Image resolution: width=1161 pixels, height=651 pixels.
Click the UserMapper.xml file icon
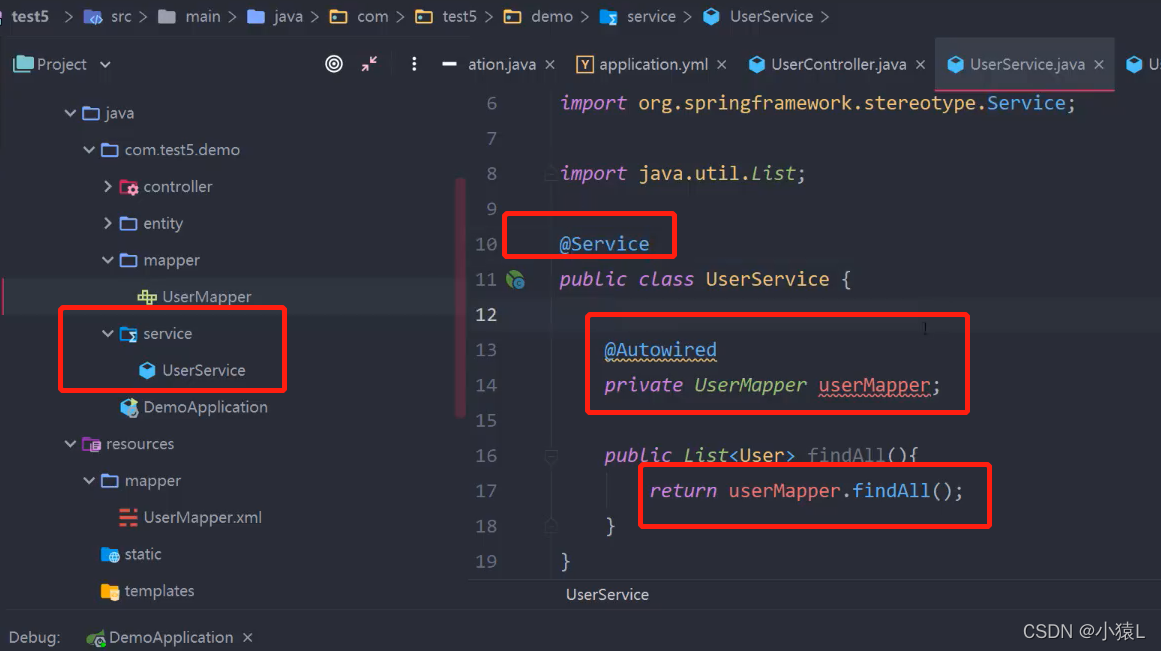(128, 518)
